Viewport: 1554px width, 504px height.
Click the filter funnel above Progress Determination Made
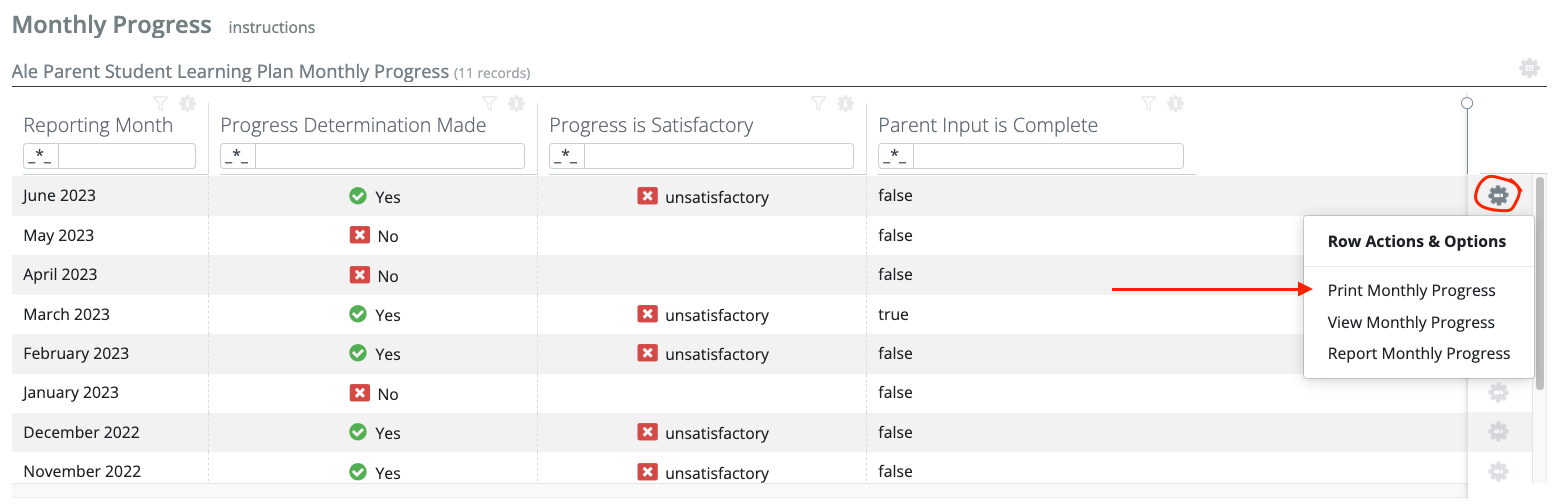489,103
